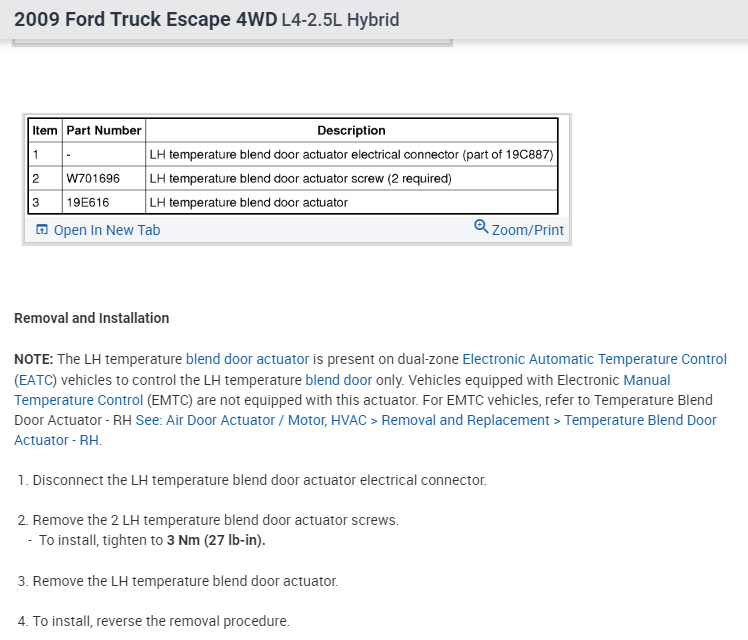This screenshot has width=748, height=640.
Task: Click the Open In New Tab icon
Action: [x=42, y=230]
